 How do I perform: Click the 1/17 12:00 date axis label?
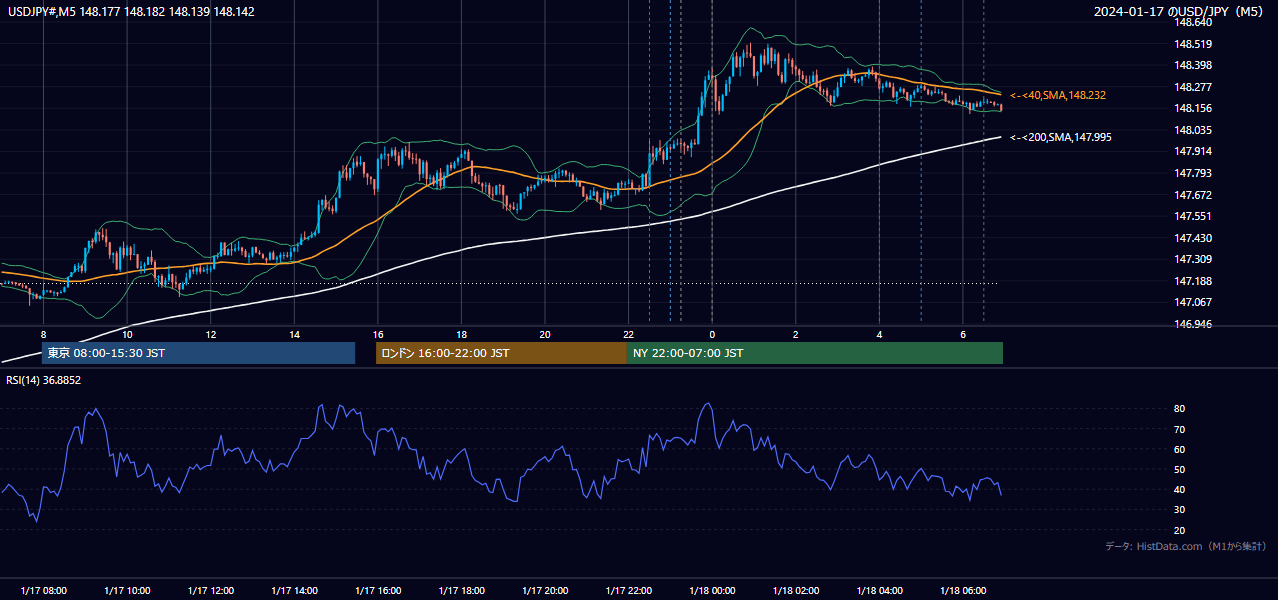(211, 591)
